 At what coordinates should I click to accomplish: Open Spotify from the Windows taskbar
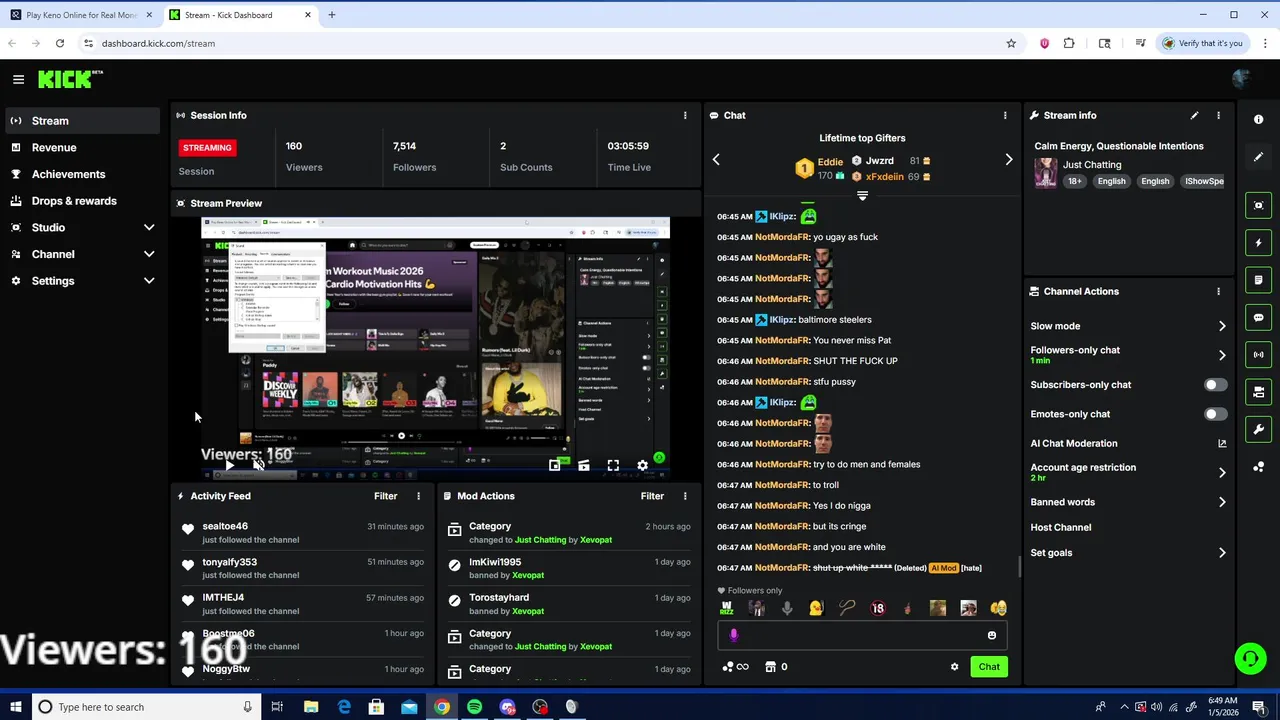point(475,707)
